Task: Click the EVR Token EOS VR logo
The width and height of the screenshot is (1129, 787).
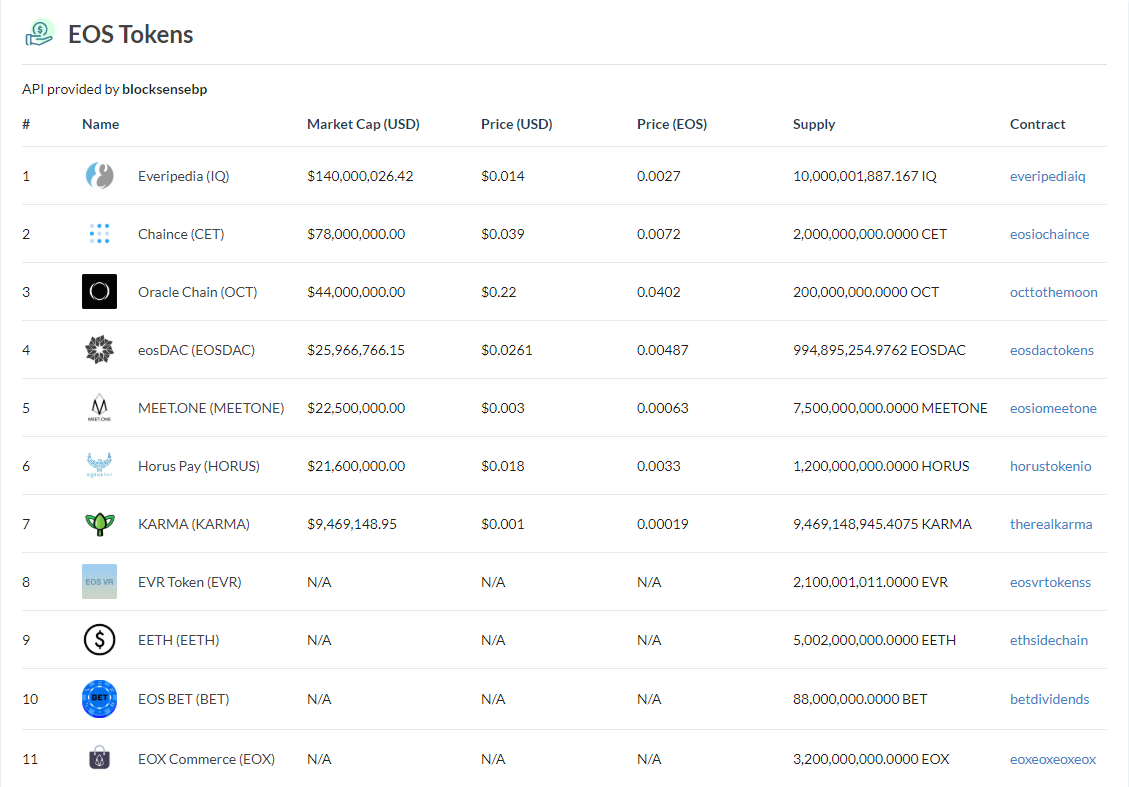Action: point(99,582)
